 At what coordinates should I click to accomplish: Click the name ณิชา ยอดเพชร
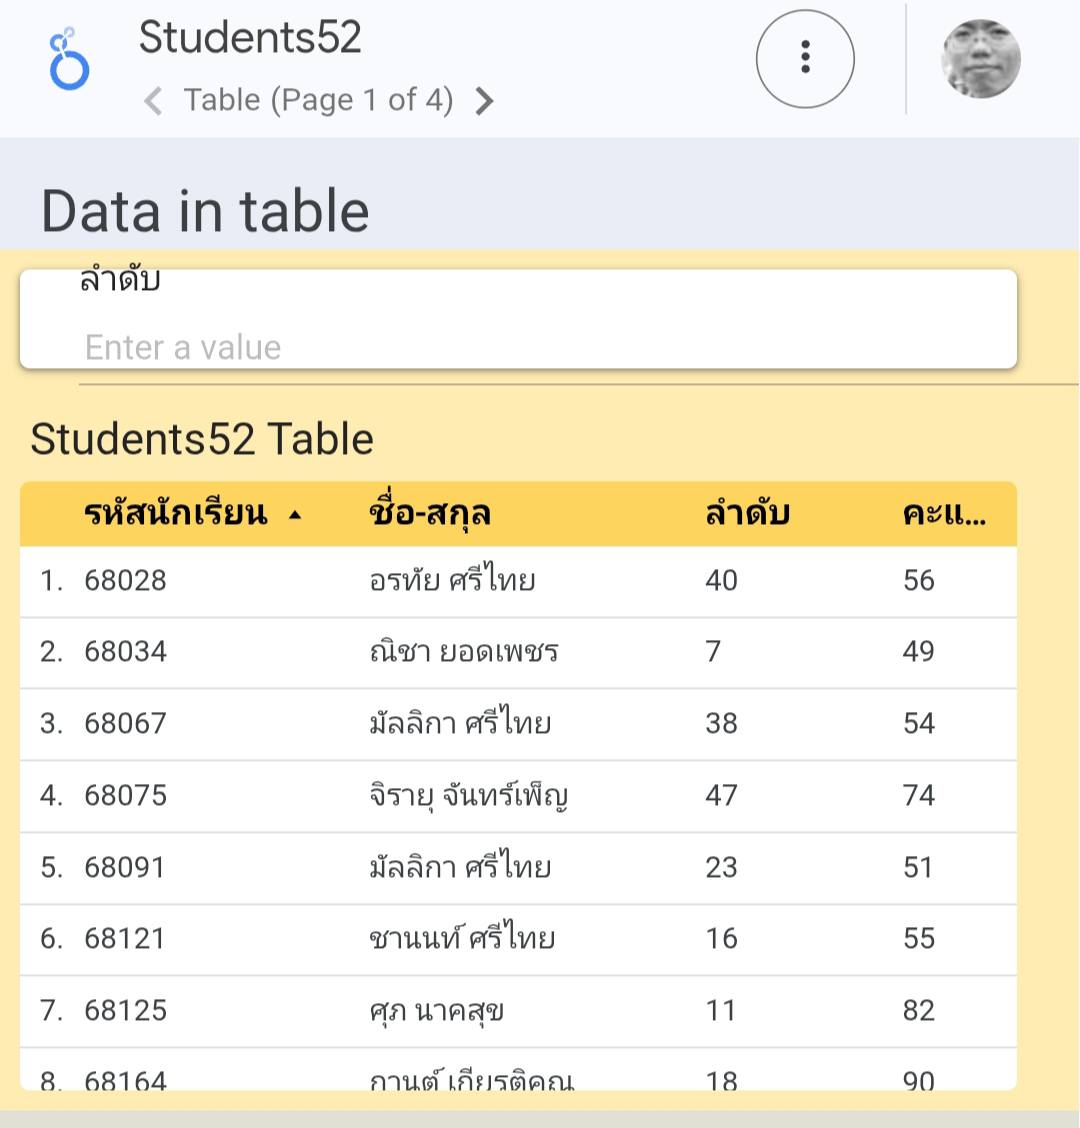(463, 652)
